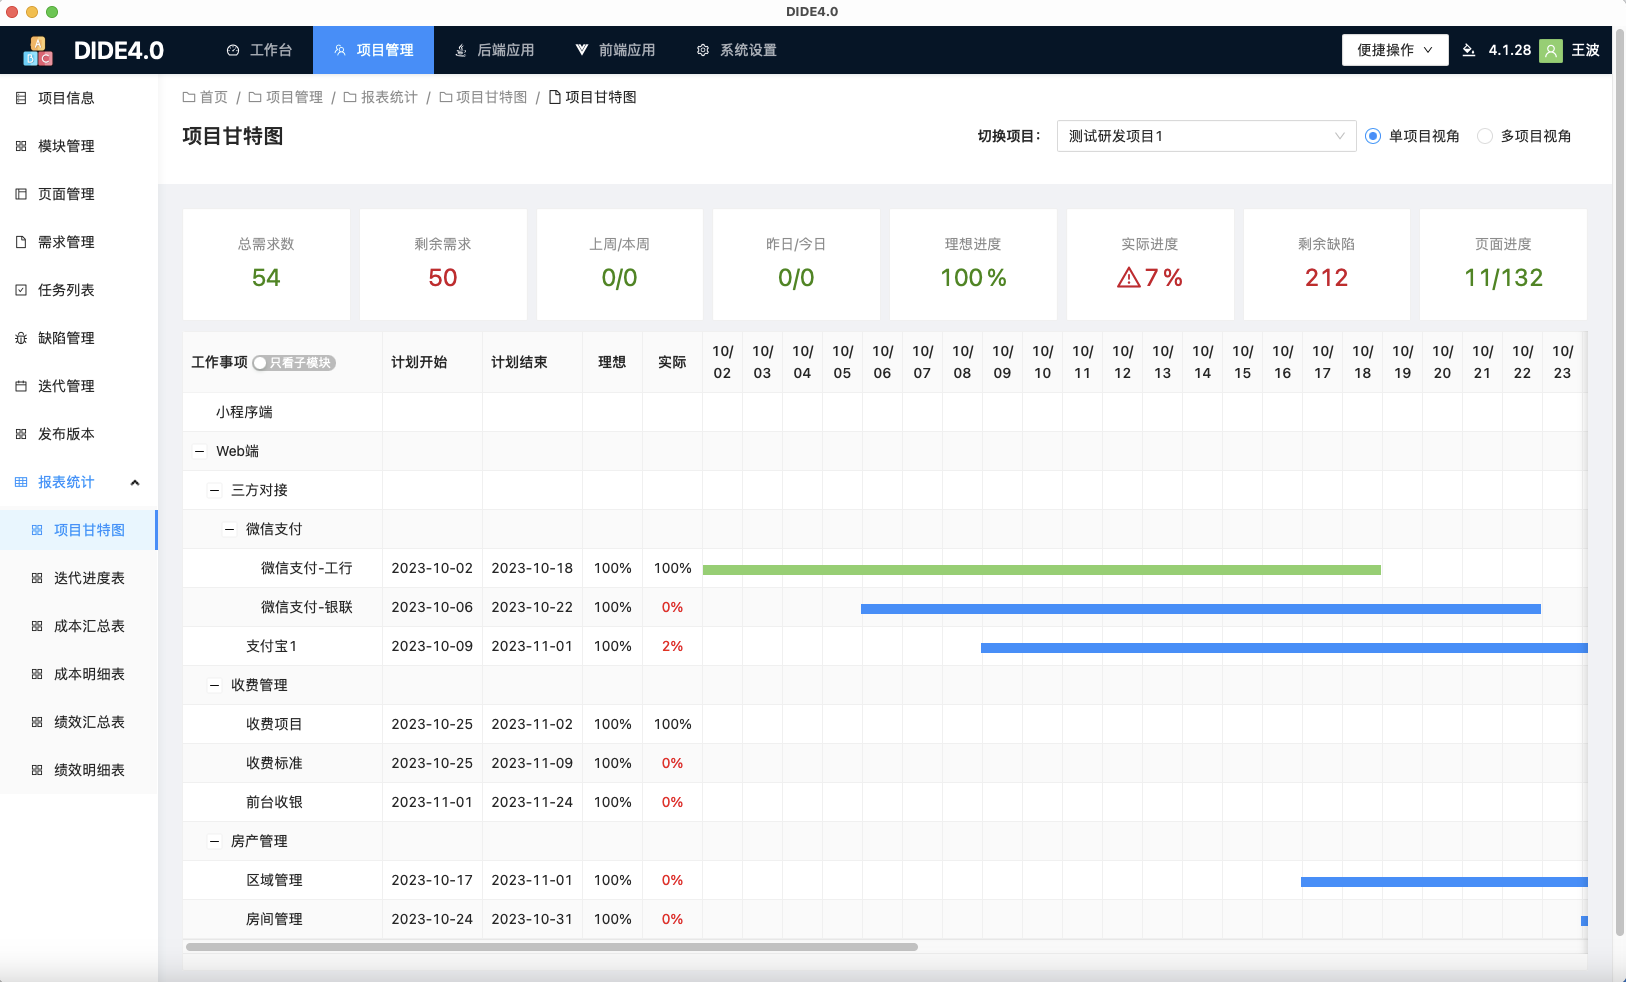Open the 项目管理 top menu tab
1626x982 pixels.
[x=373, y=50]
